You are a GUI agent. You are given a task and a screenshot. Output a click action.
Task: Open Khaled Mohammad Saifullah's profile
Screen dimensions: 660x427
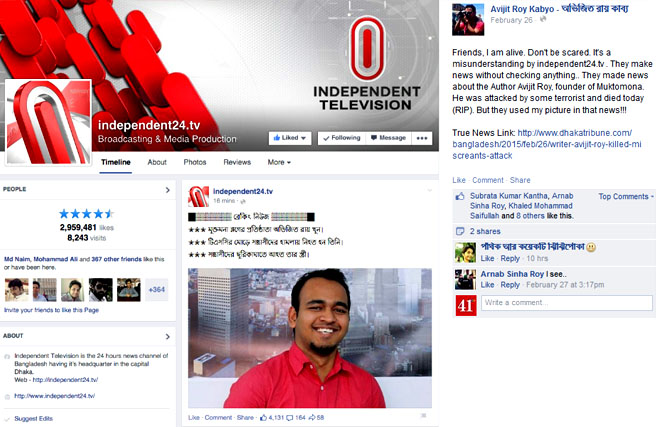click(x=522, y=211)
